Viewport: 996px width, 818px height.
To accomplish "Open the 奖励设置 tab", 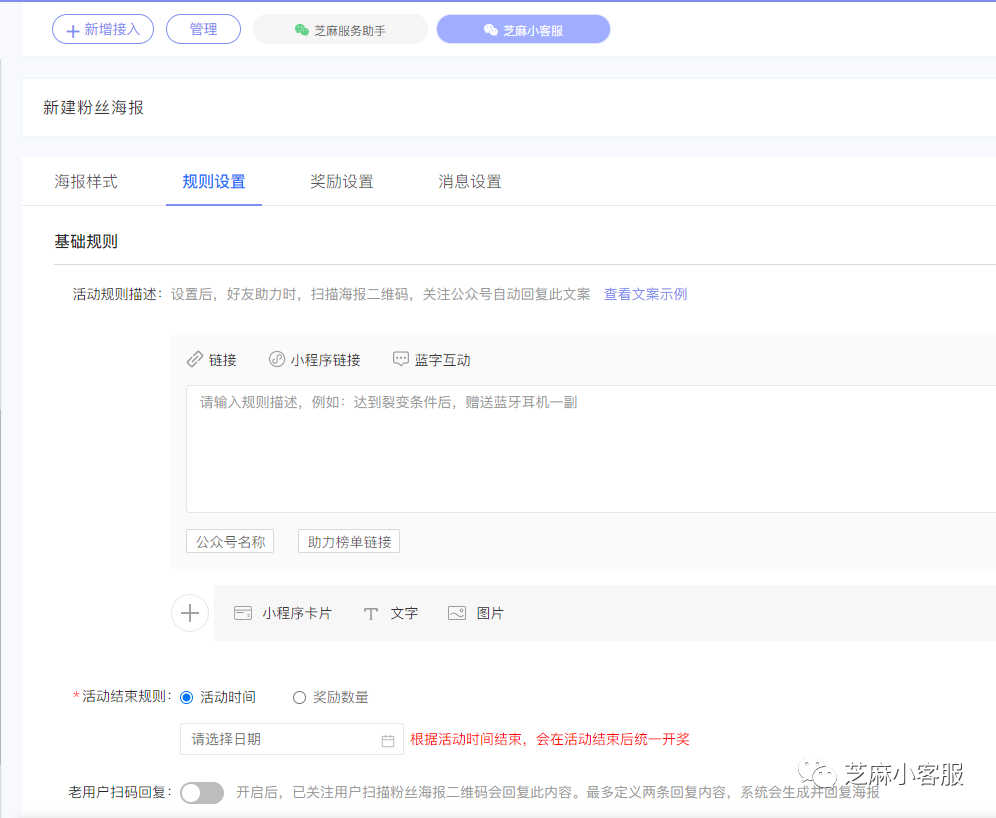I will (x=342, y=182).
